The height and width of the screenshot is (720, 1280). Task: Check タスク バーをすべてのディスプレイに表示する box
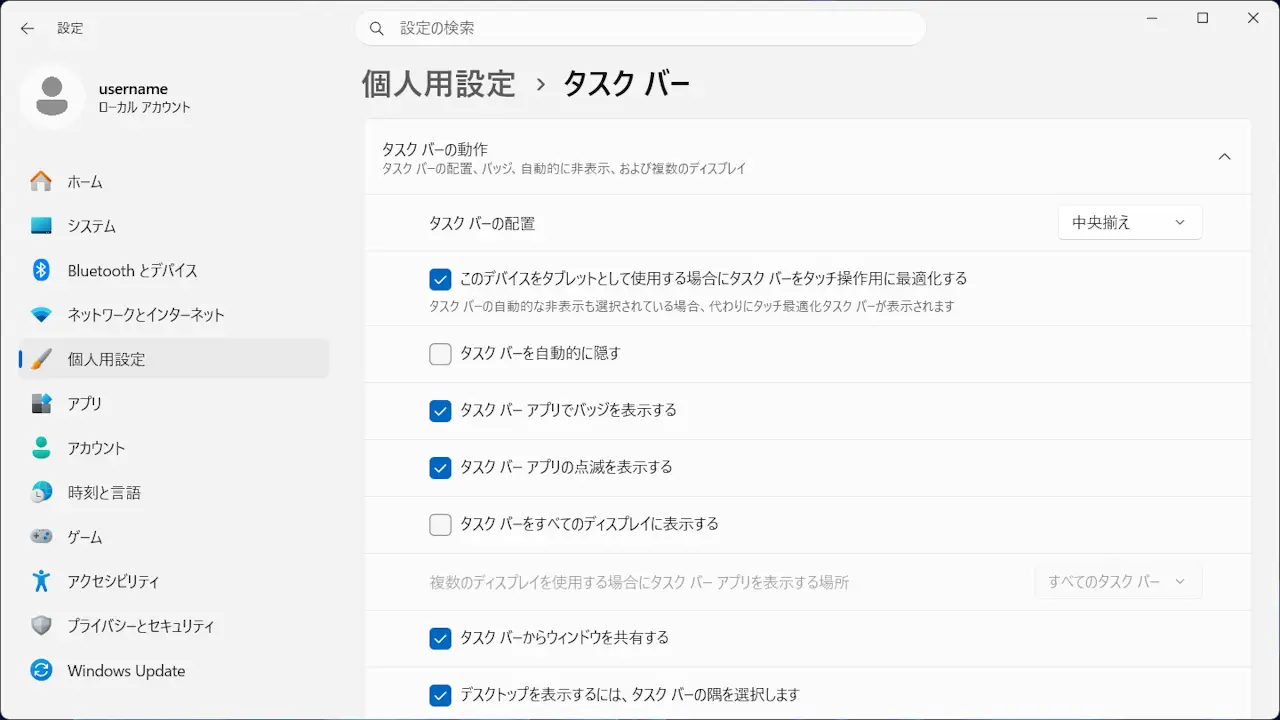440,524
